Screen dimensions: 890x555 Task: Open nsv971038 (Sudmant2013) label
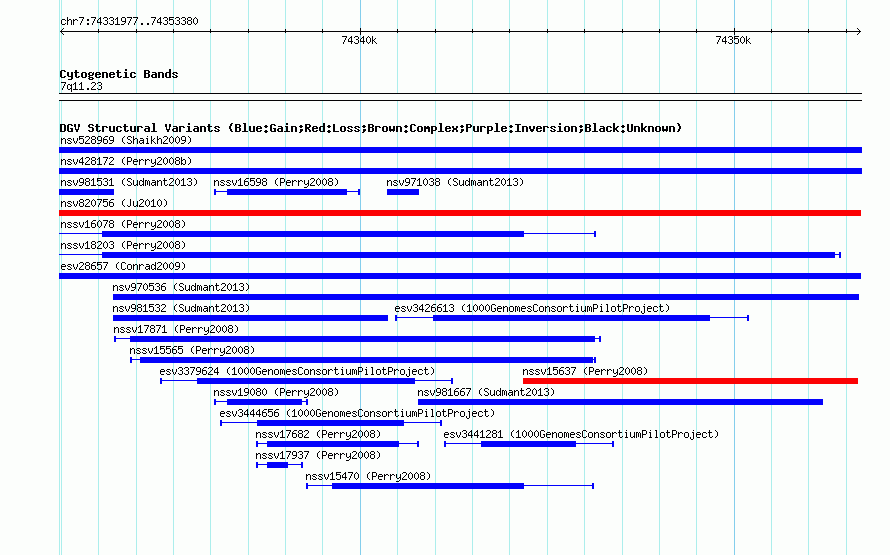pos(455,182)
